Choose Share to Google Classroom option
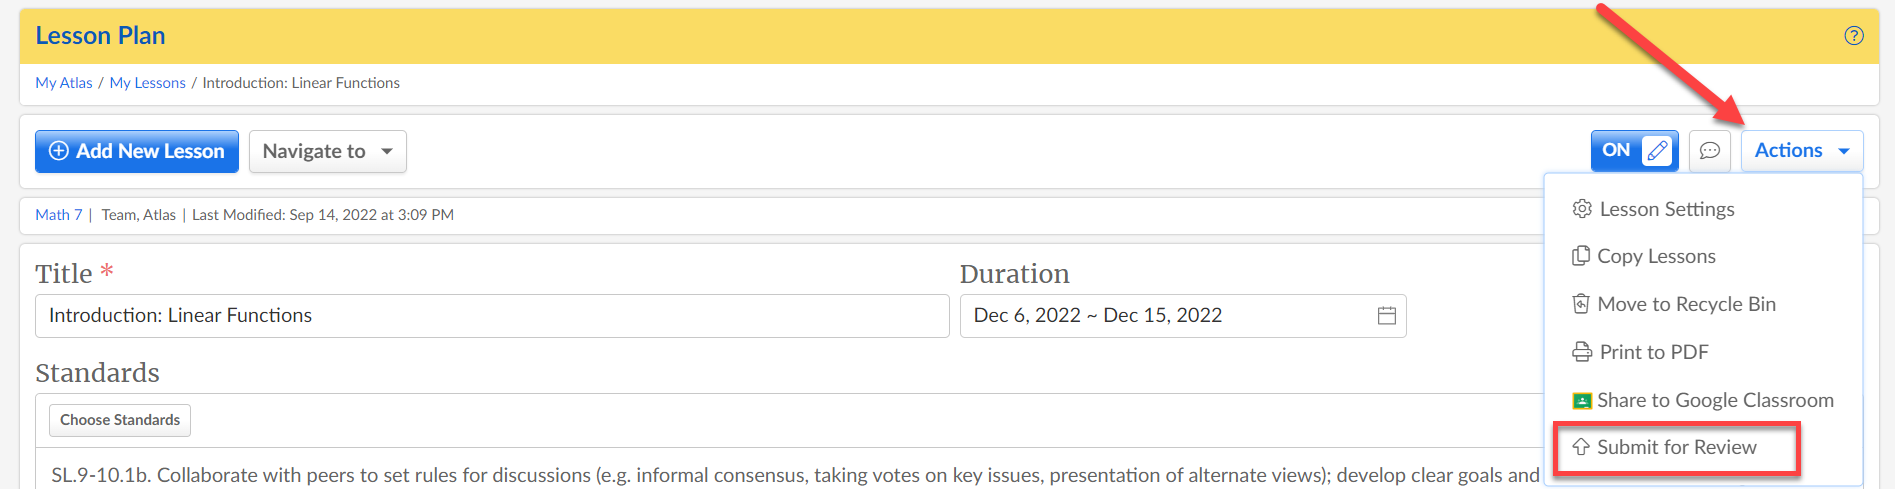The width and height of the screenshot is (1895, 489). click(x=1704, y=400)
